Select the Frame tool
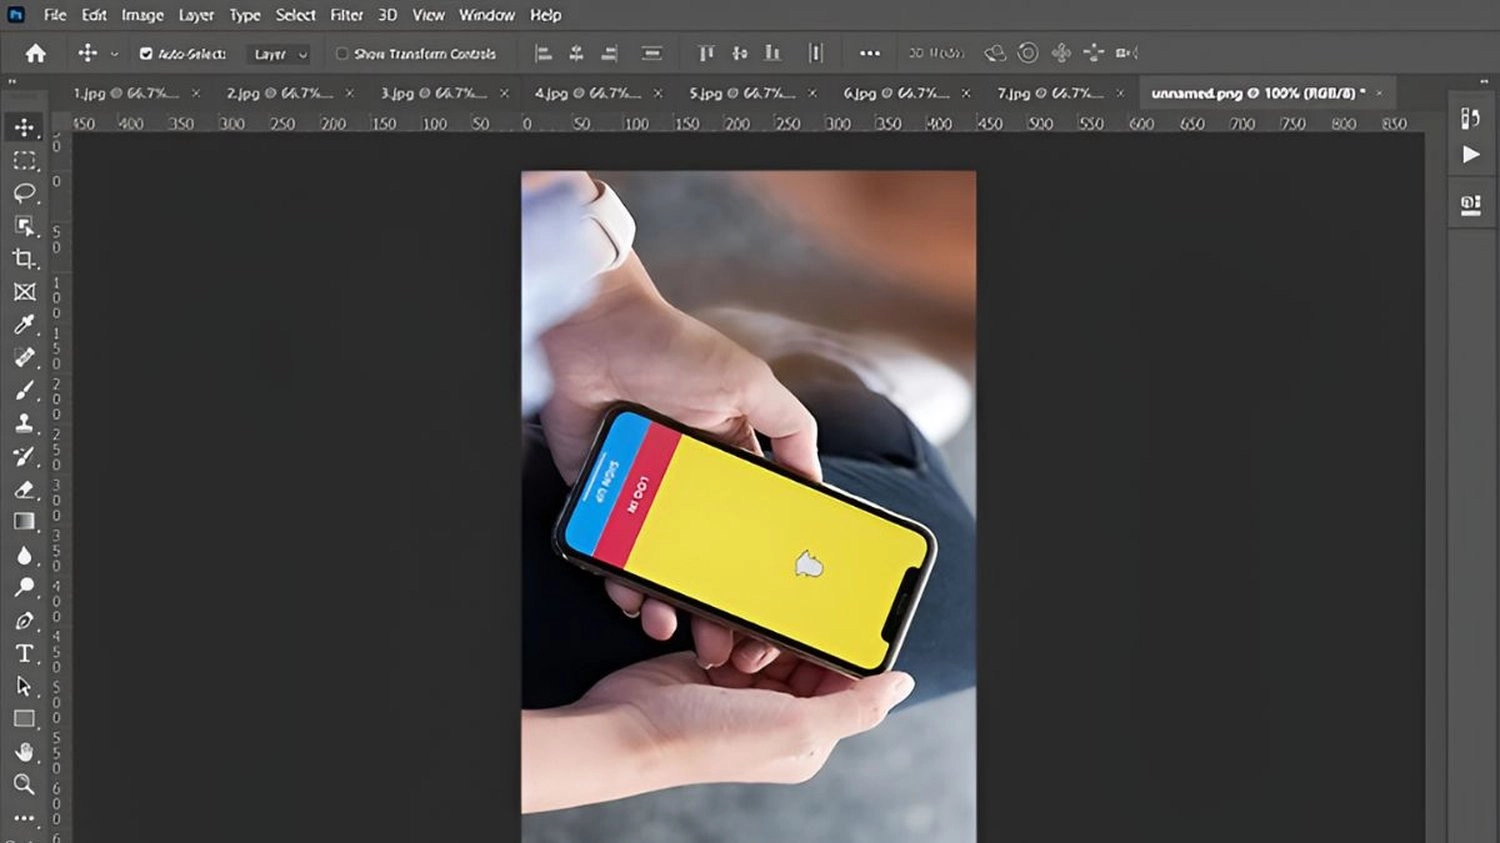This screenshot has height=843, width=1500. pyautogui.click(x=25, y=292)
